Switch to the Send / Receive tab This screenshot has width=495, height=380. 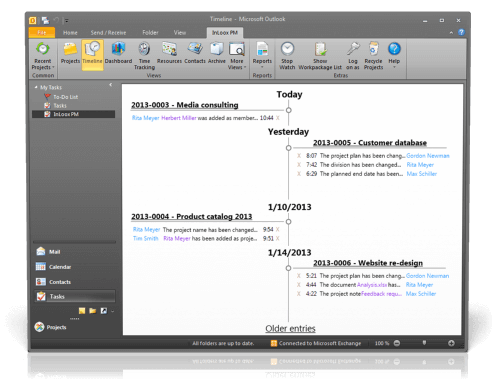point(108,33)
